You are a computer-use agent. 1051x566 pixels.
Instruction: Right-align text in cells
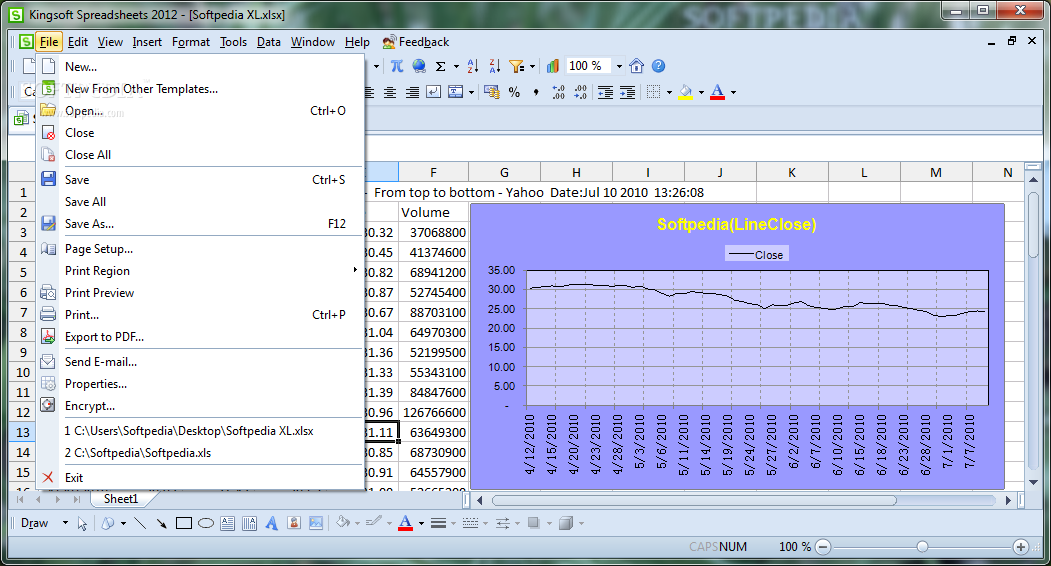coord(412,93)
